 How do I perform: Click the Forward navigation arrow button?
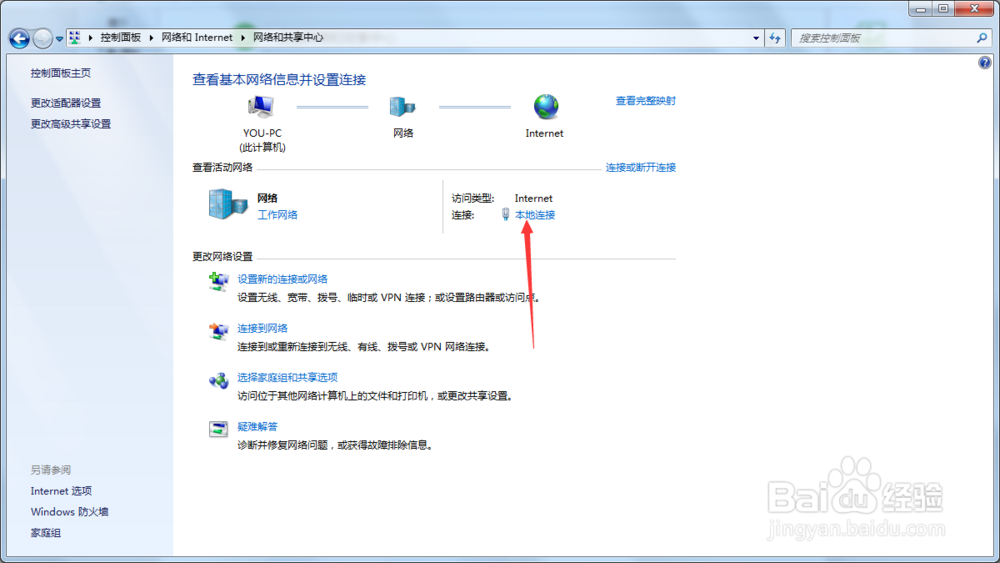(43, 38)
